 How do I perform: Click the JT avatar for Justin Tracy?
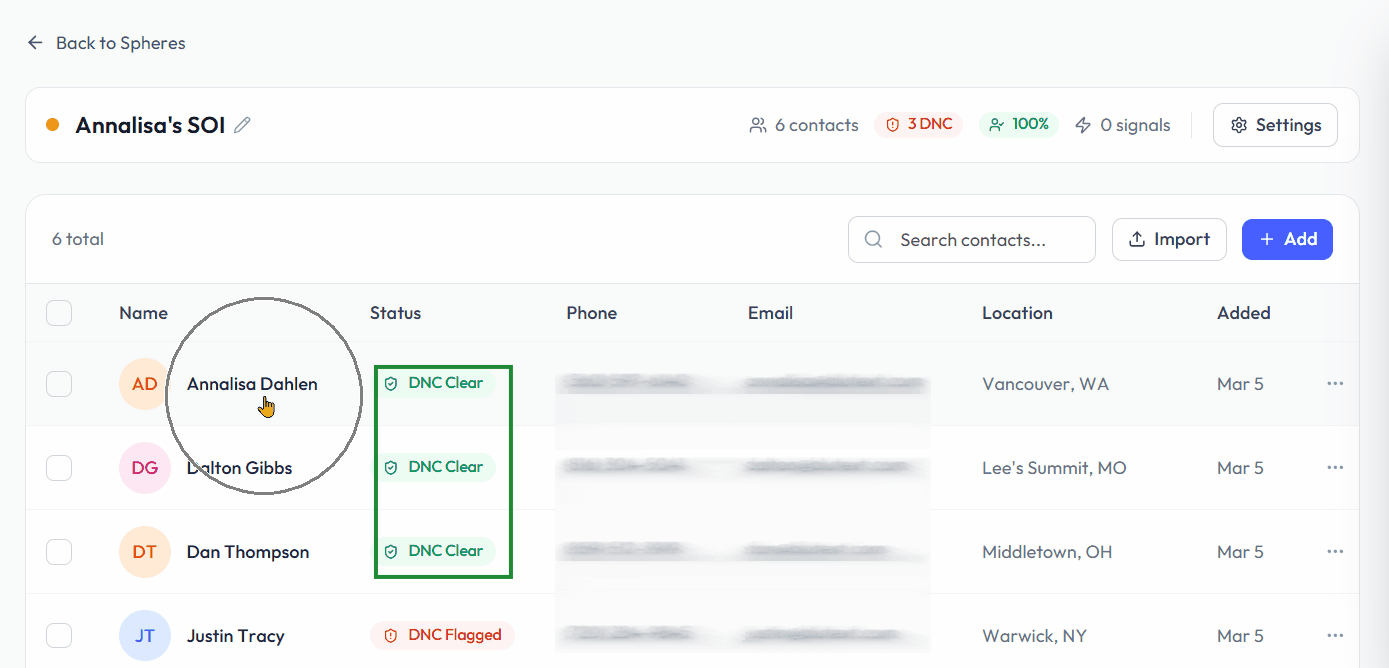[x=144, y=636]
